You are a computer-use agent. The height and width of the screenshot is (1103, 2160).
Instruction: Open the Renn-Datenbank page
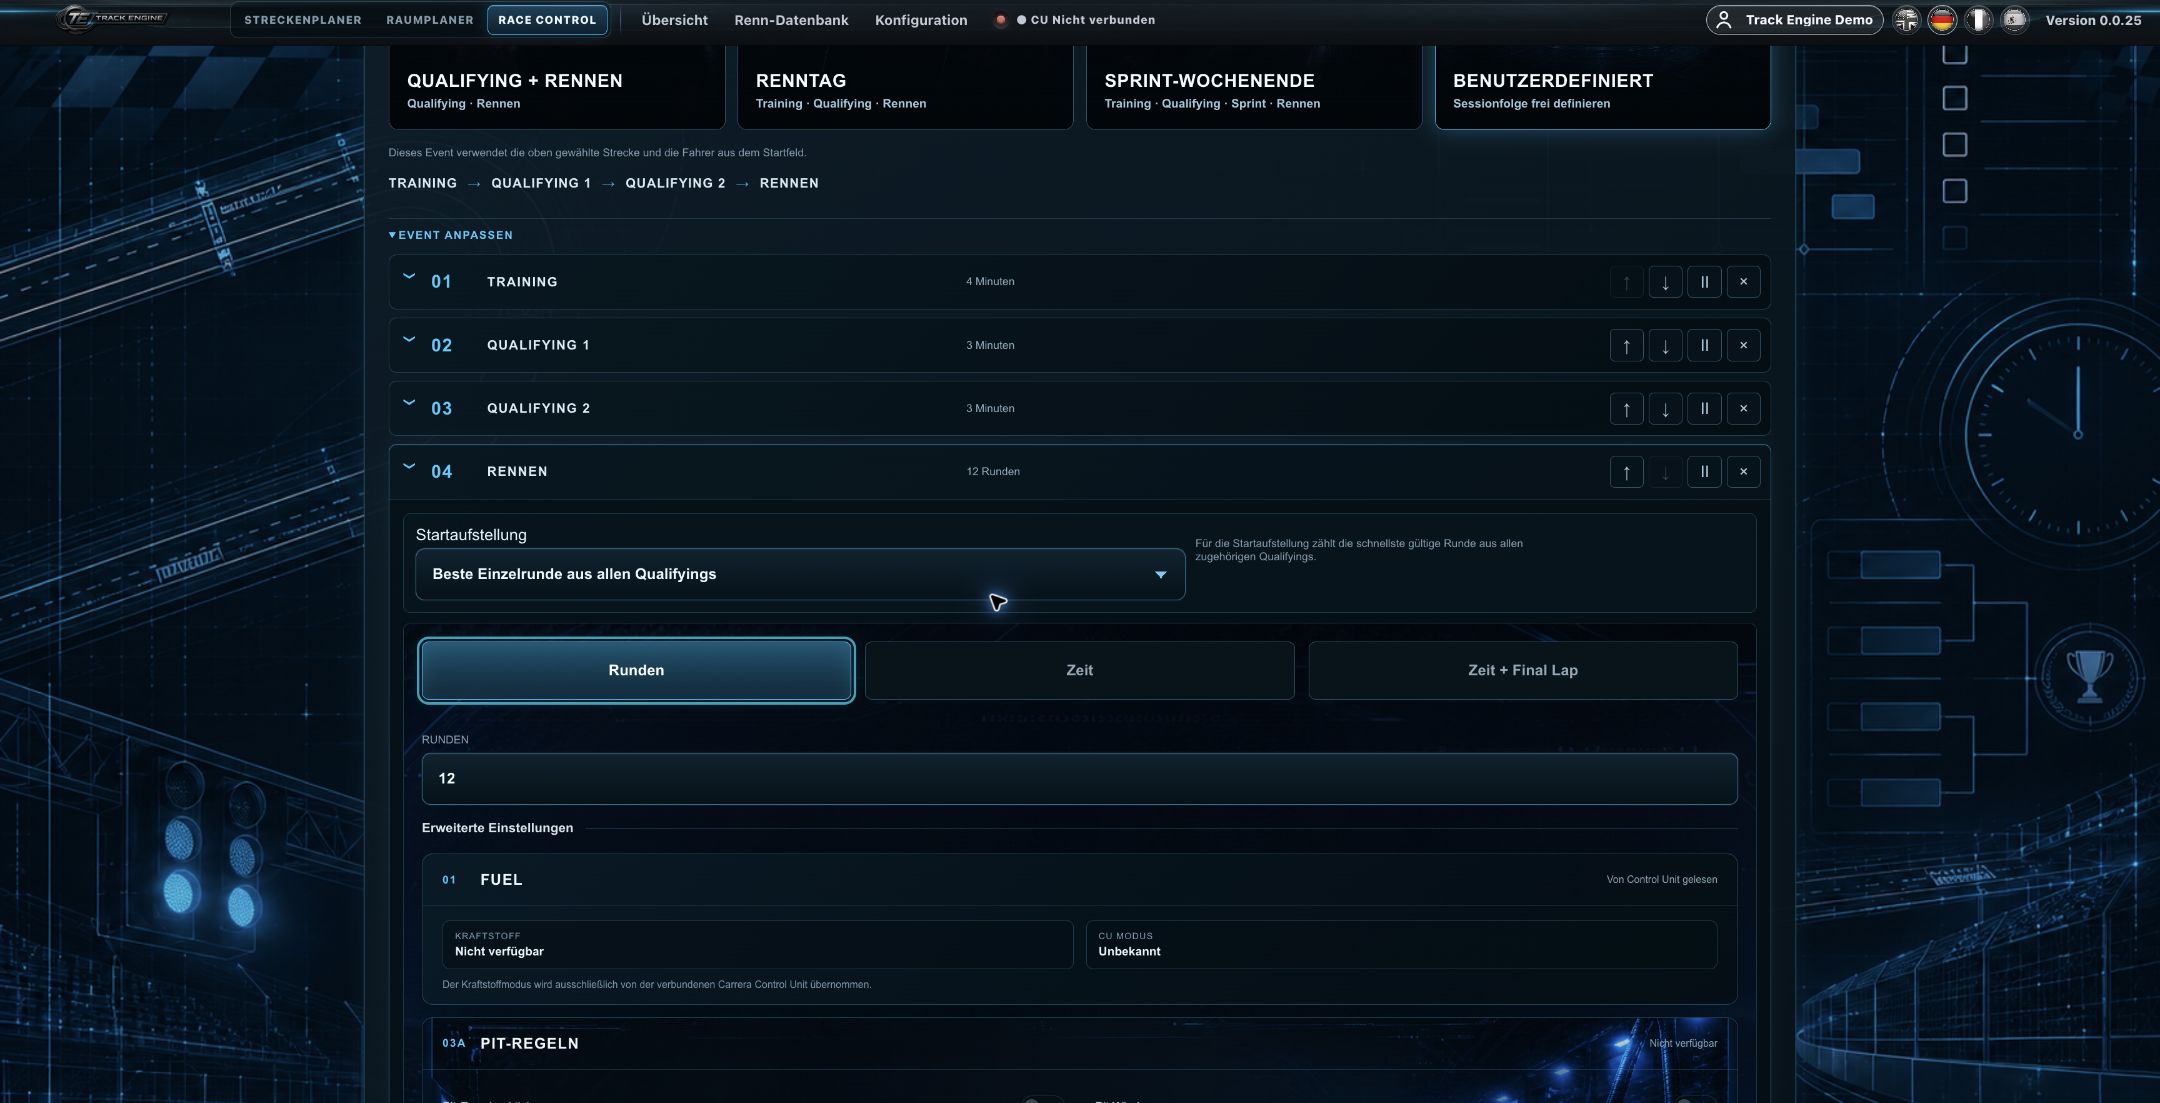point(791,20)
